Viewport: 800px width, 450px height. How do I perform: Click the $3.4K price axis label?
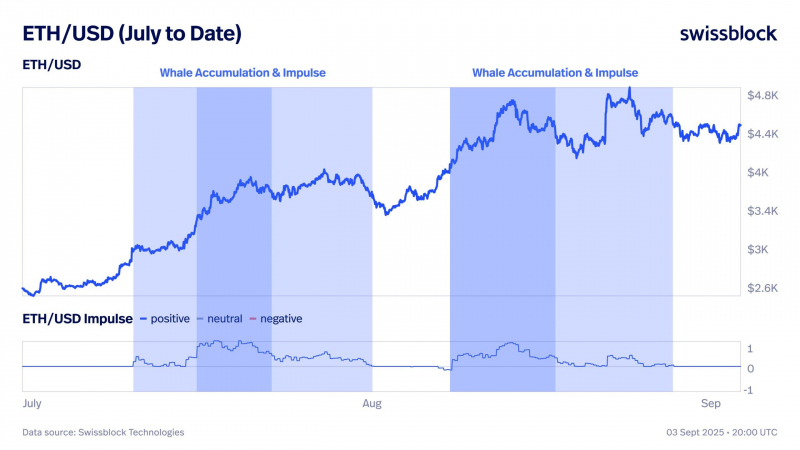tap(762, 211)
